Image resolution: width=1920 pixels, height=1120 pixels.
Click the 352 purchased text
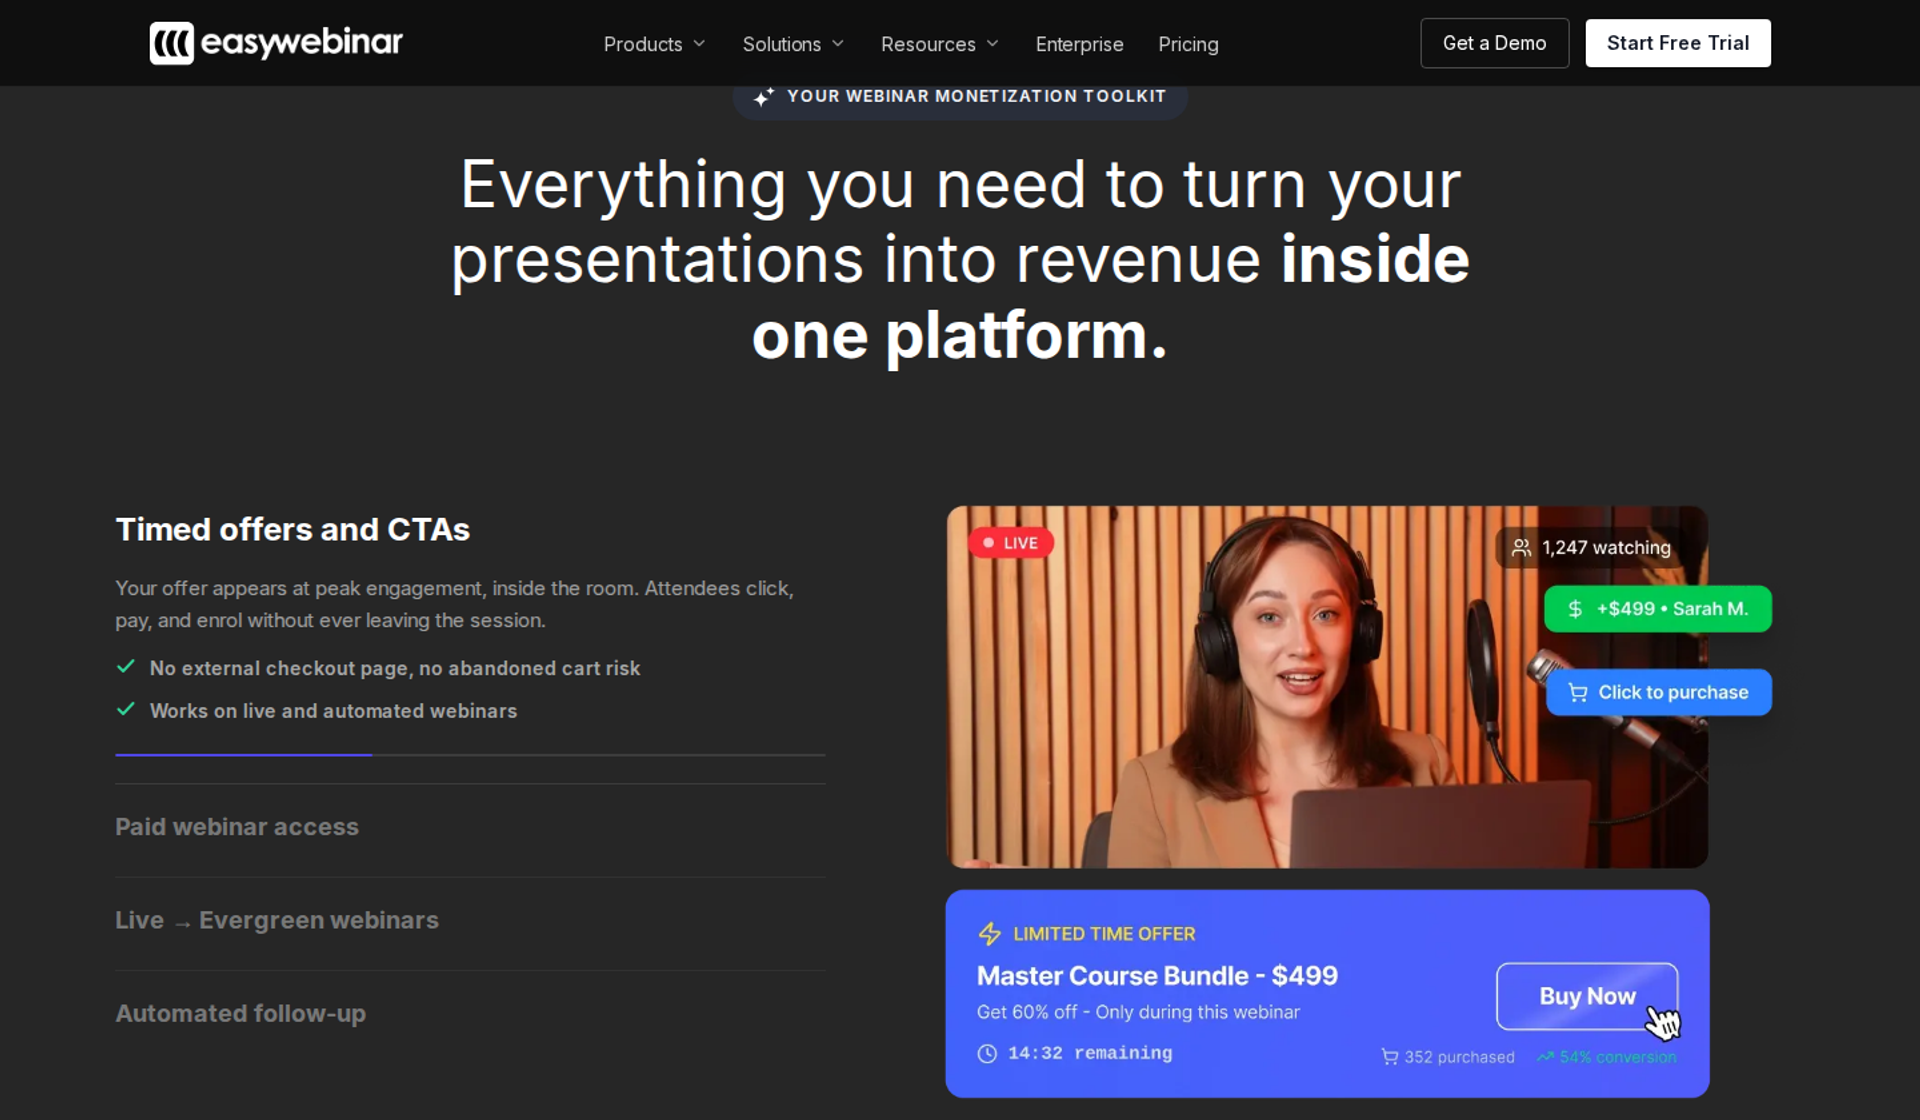(x=1459, y=1057)
